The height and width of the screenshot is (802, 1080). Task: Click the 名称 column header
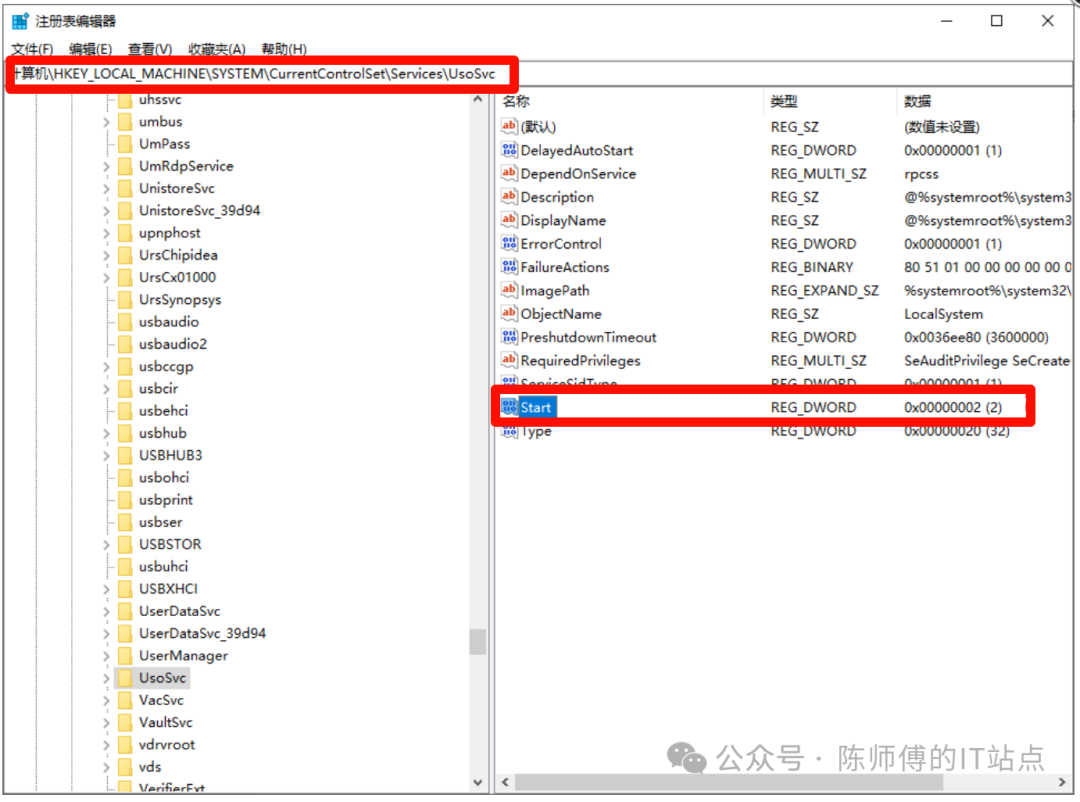point(516,101)
